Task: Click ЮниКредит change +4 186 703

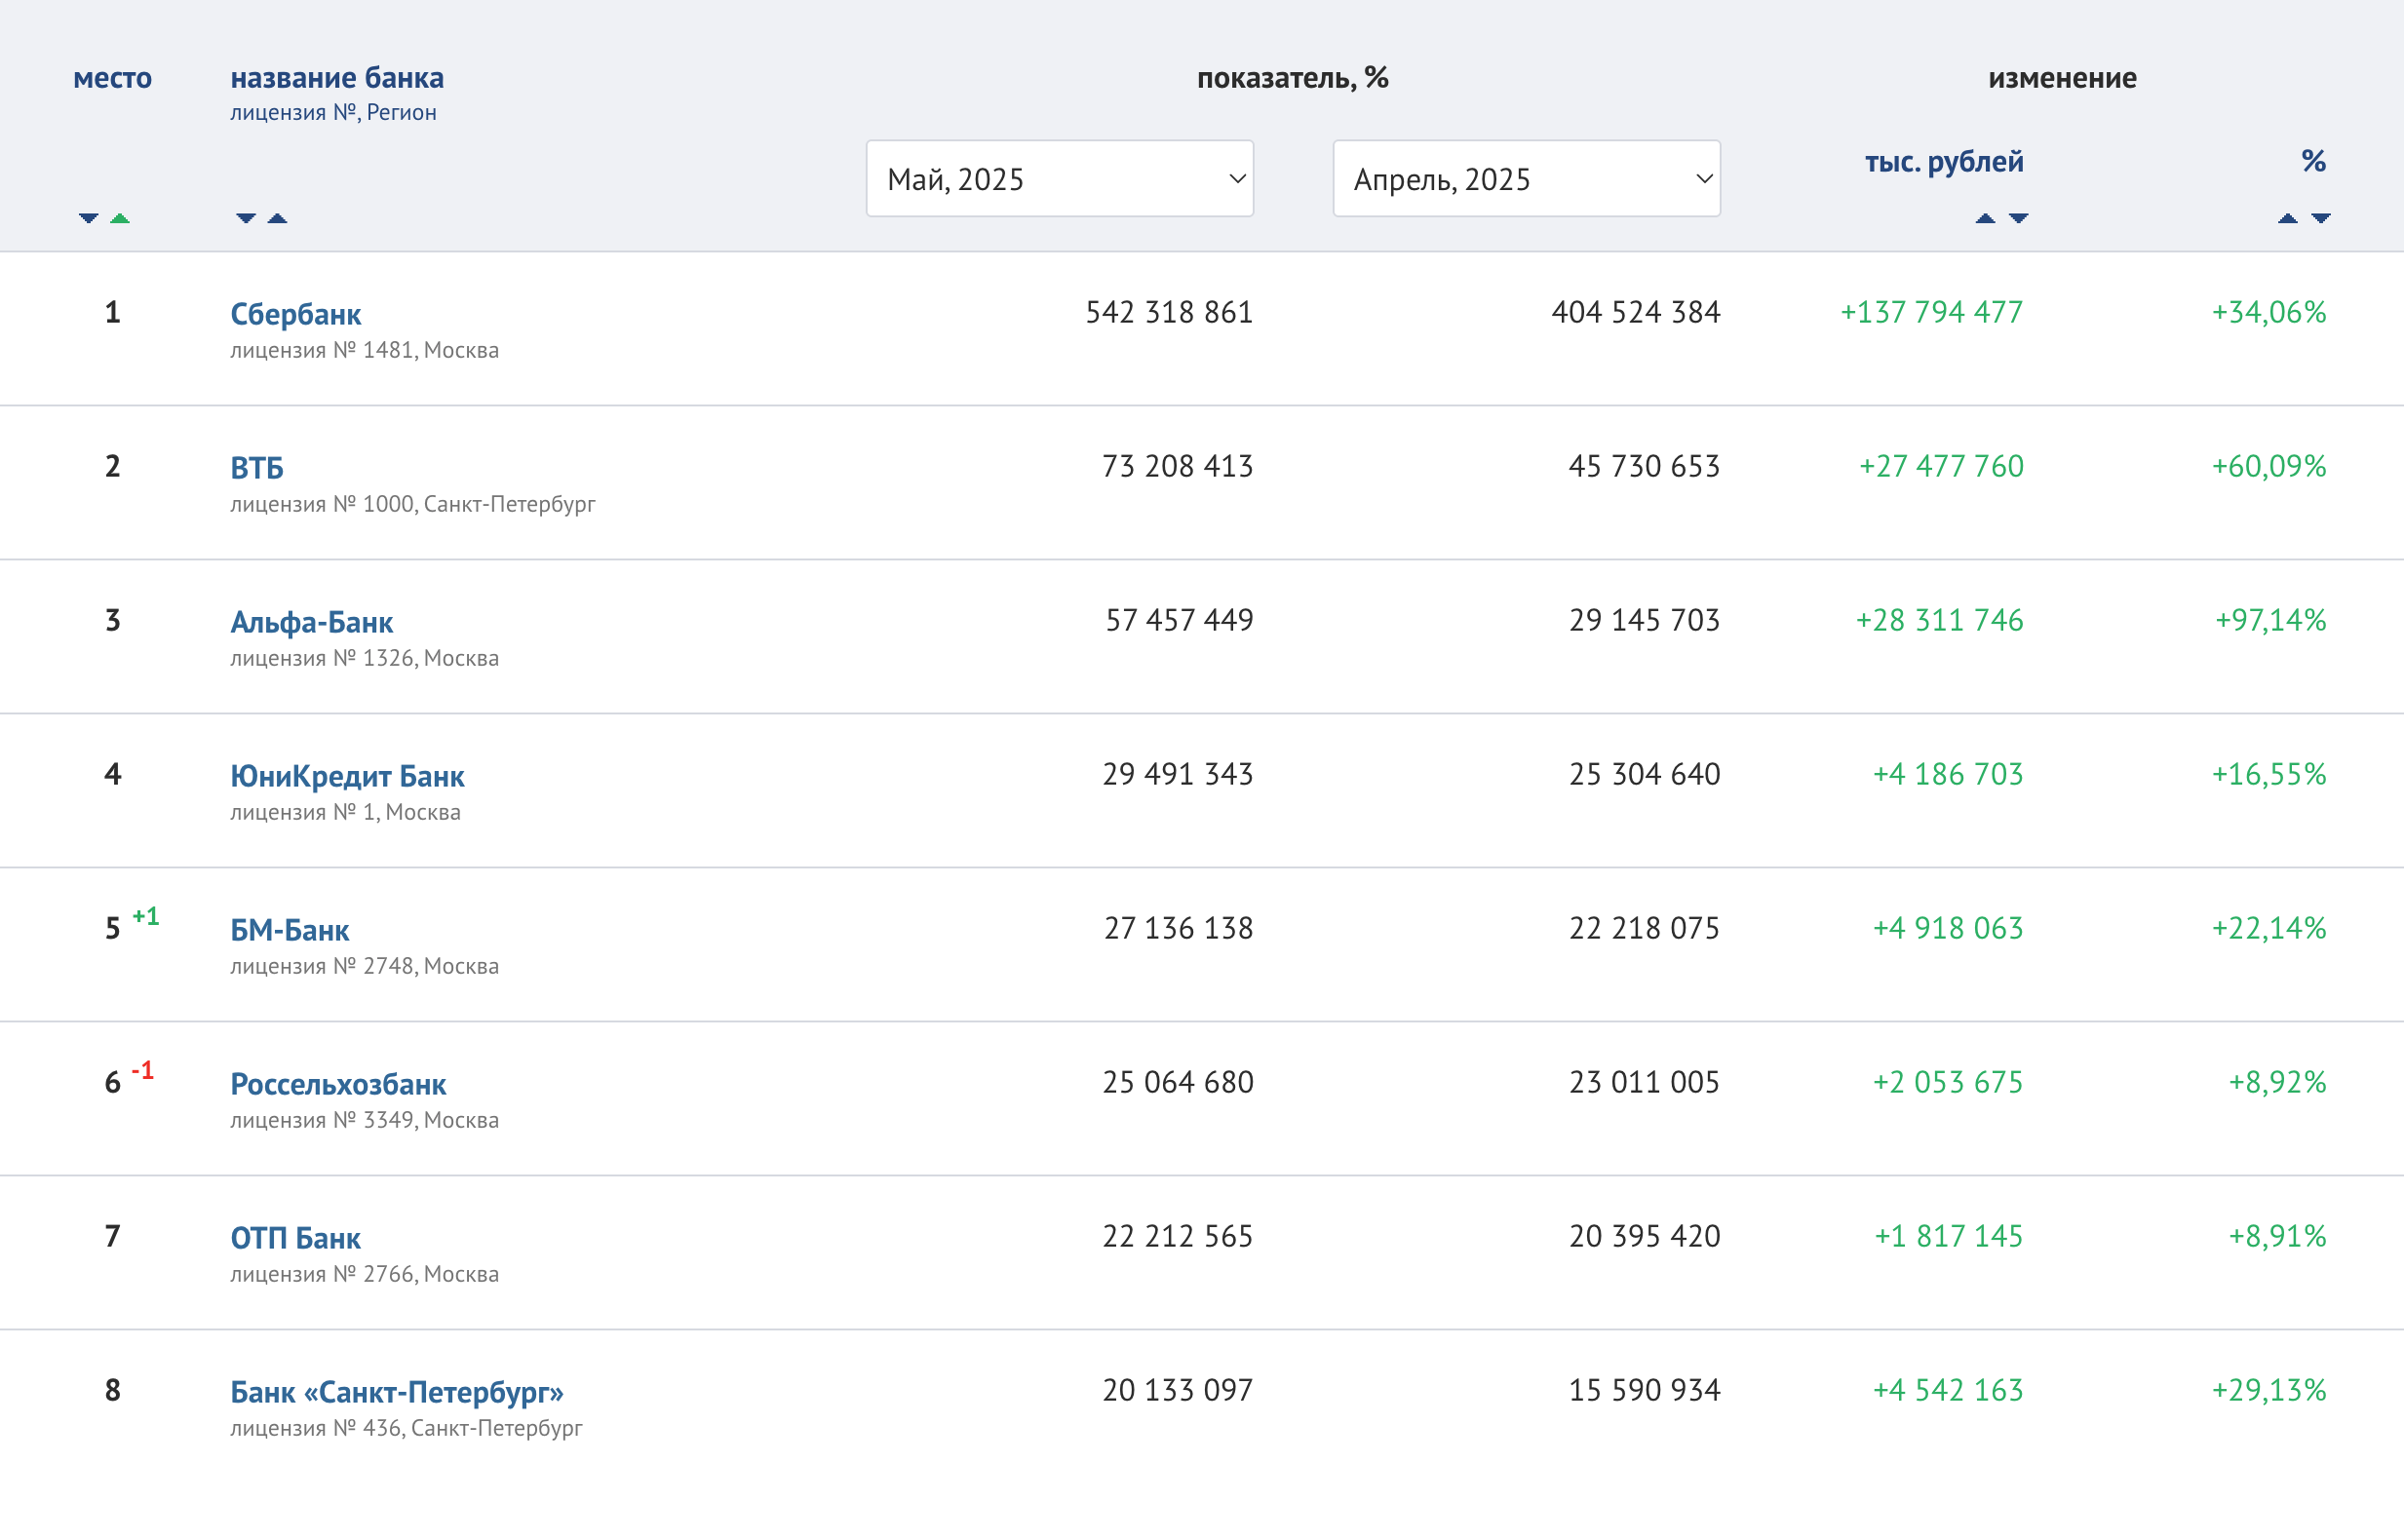Action: (1948, 774)
